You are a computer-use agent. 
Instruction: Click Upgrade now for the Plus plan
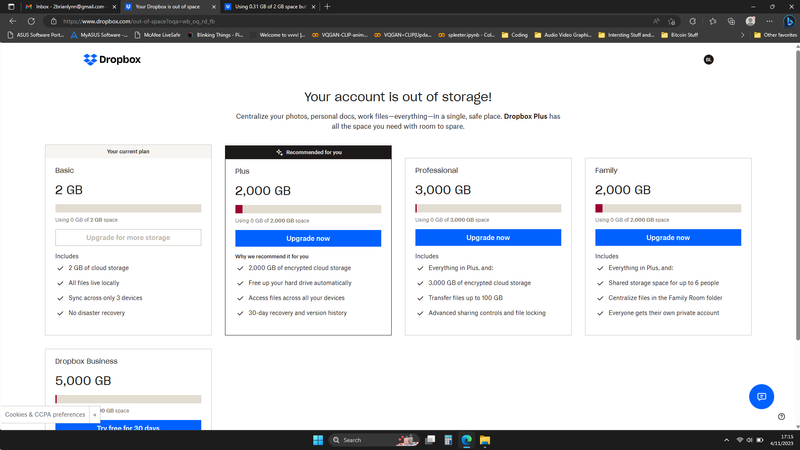point(308,238)
